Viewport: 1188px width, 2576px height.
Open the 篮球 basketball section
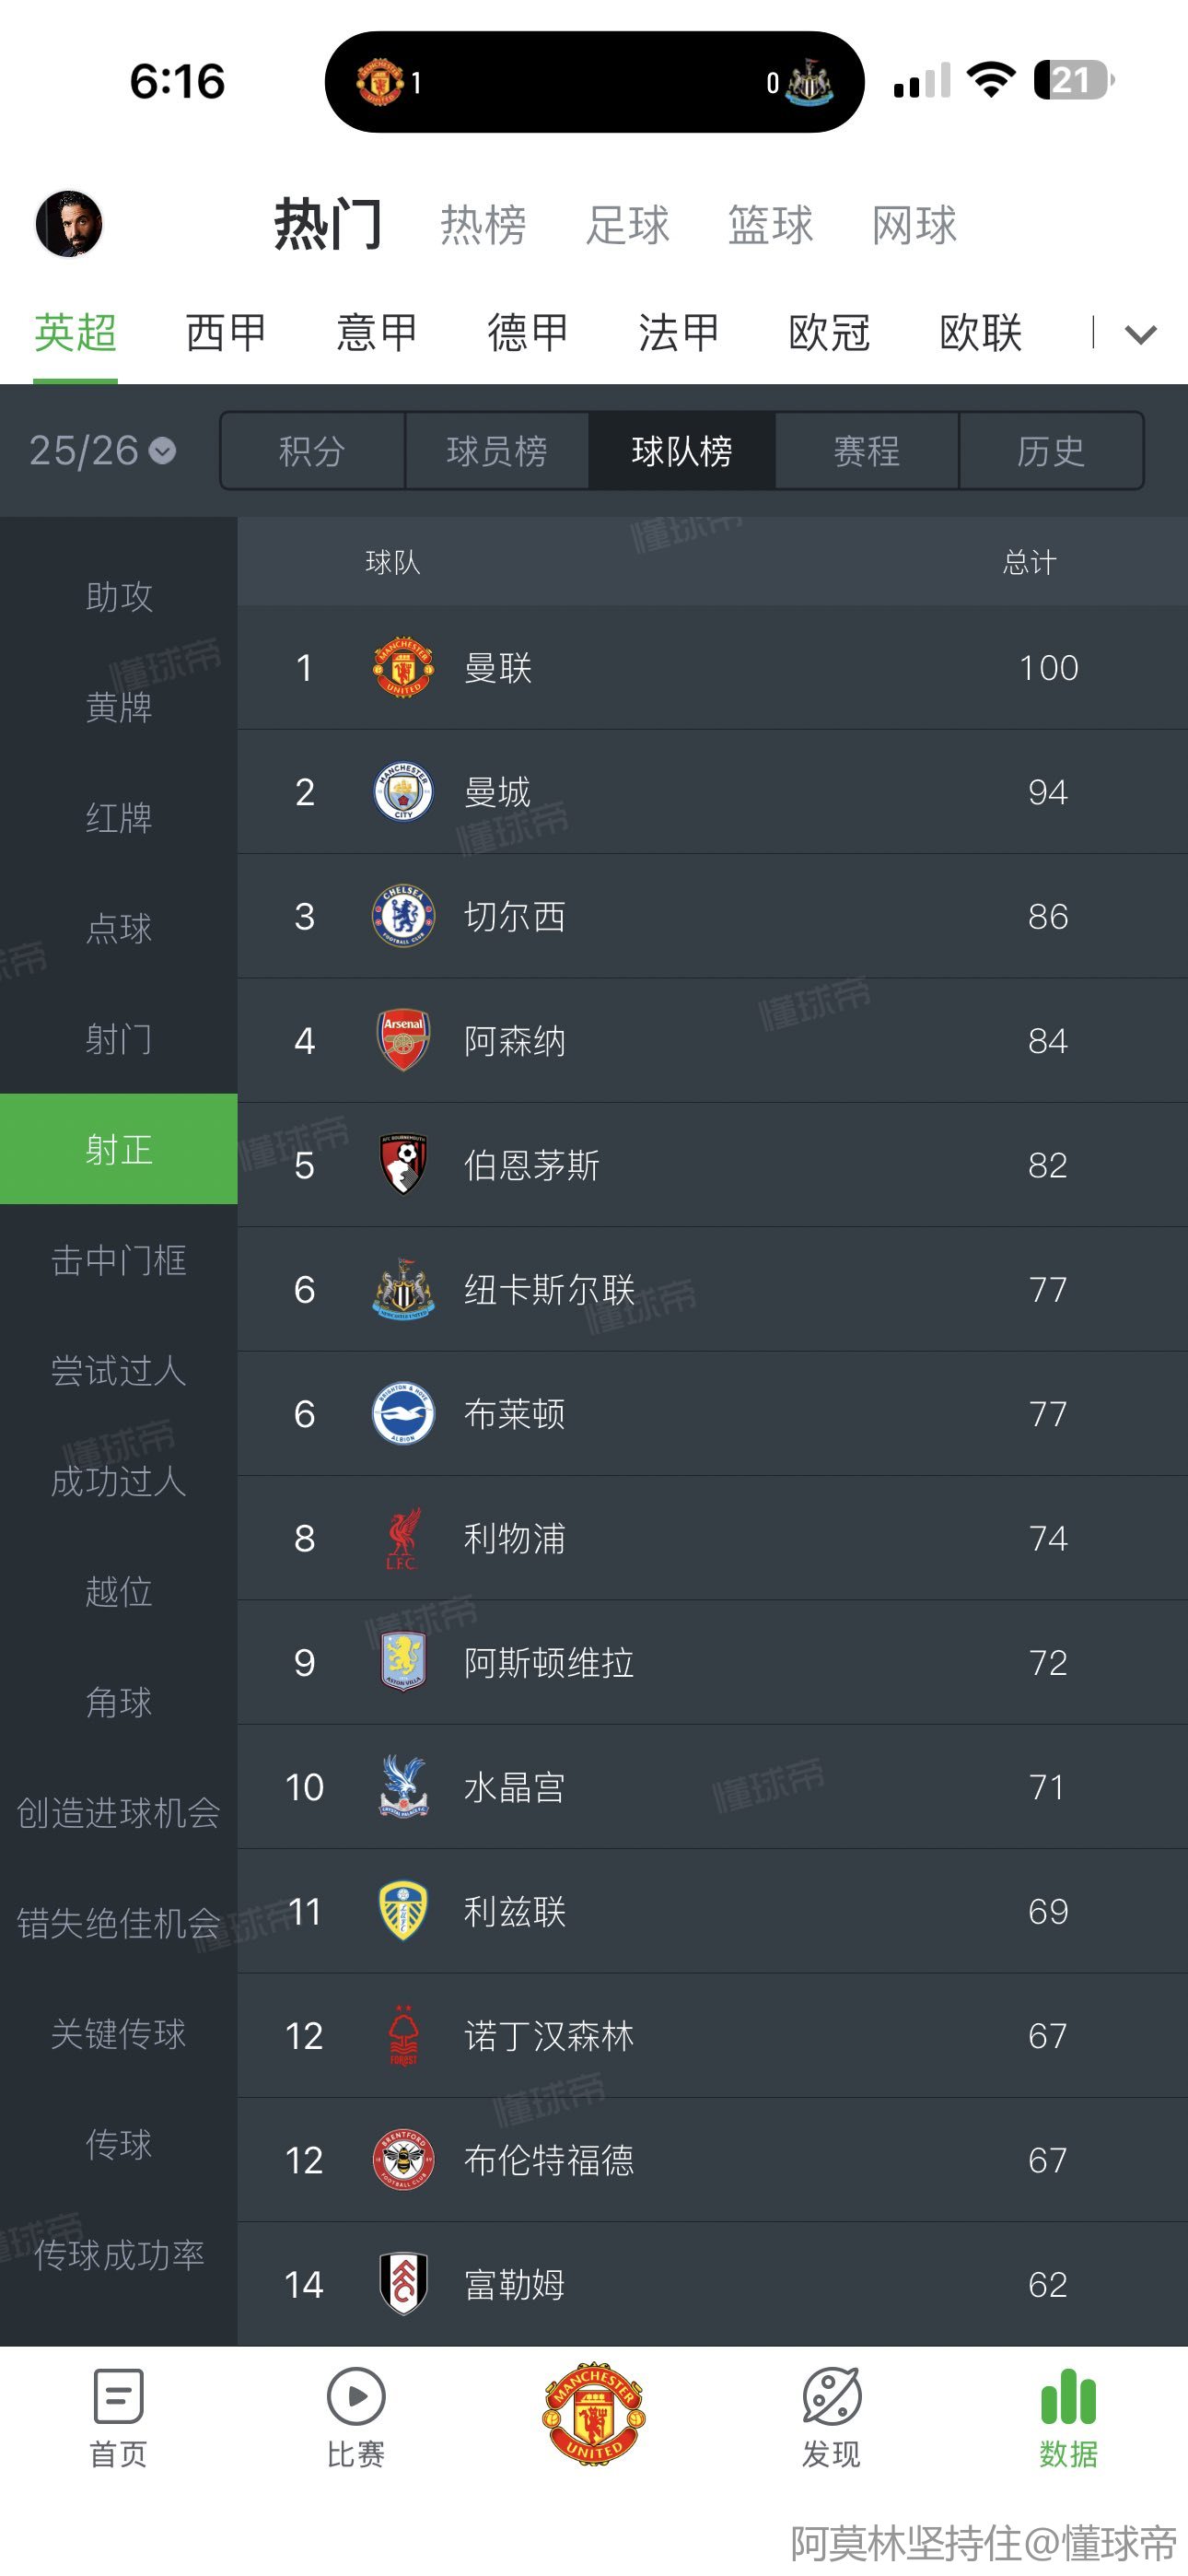click(770, 225)
